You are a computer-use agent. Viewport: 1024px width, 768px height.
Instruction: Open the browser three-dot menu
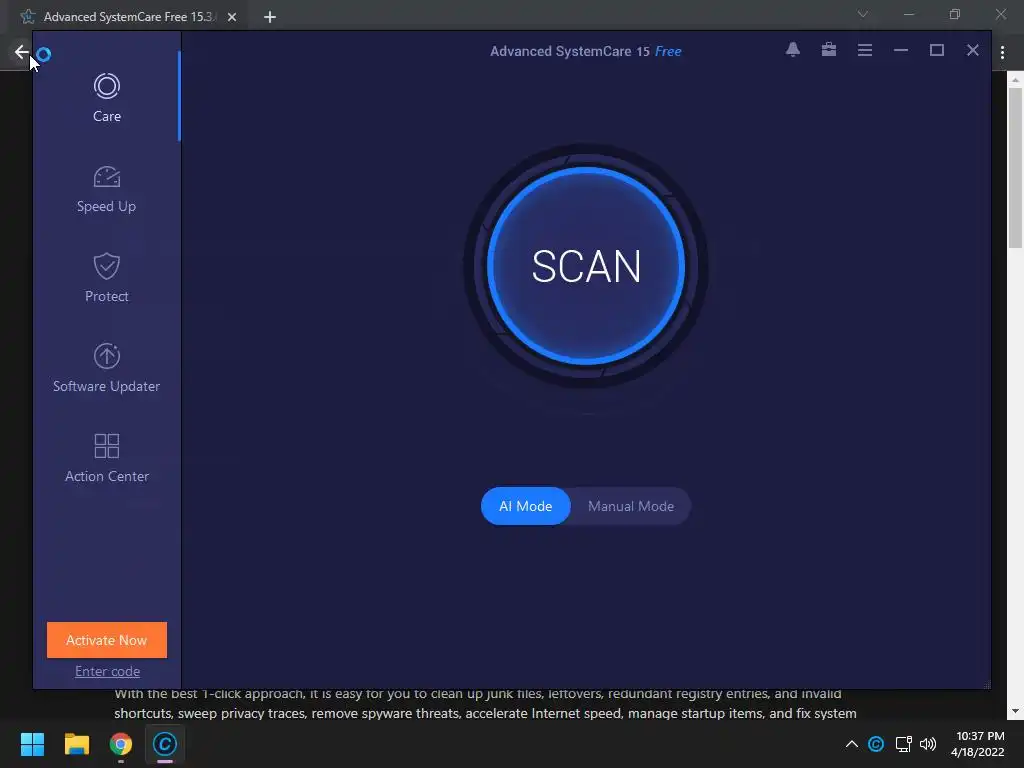(x=1002, y=52)
